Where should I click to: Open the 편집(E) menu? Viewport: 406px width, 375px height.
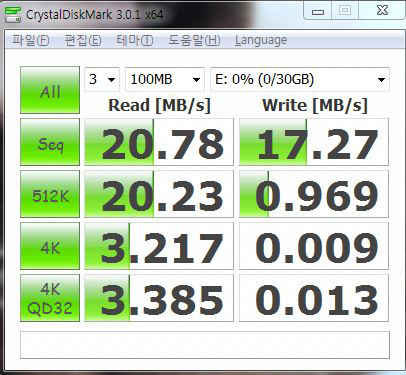pos(83,40)
